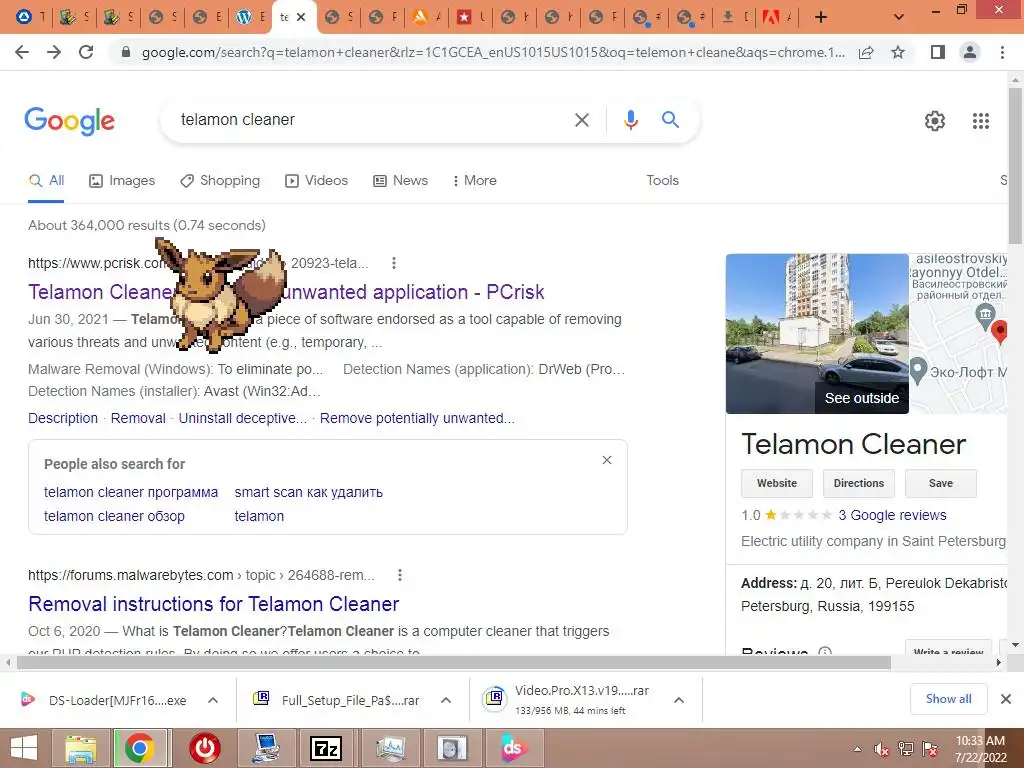Screen dimensions: 1024x768
Task: Open the Uninstall deceptive sitelink
Action: pyautogui.click(x=242, y=419)
